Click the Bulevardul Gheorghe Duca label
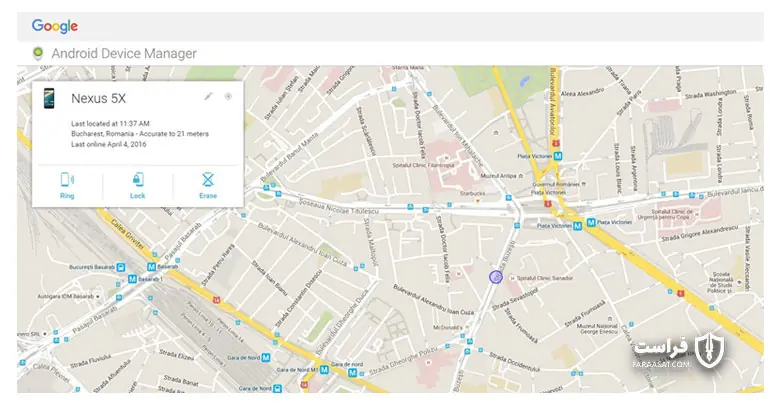780x405 pixels. (342, 322)
